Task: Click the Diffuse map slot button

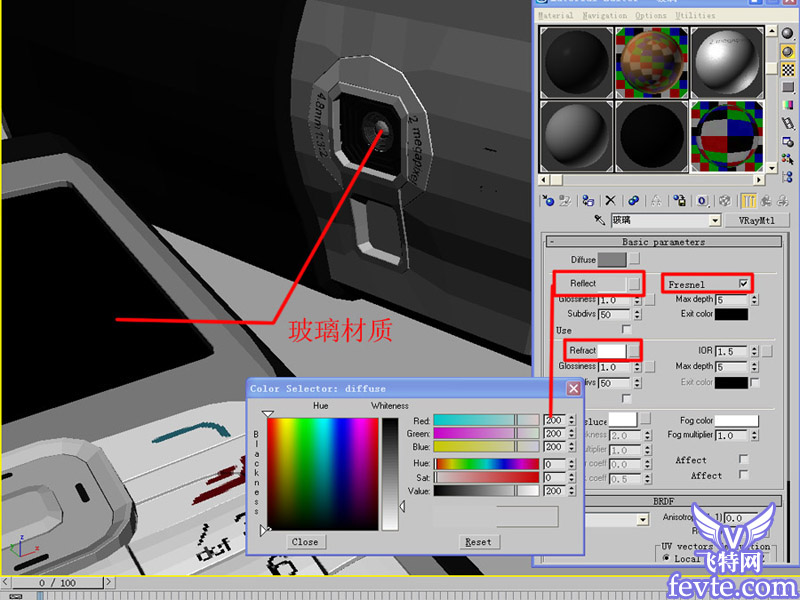Action: (634, 259)
